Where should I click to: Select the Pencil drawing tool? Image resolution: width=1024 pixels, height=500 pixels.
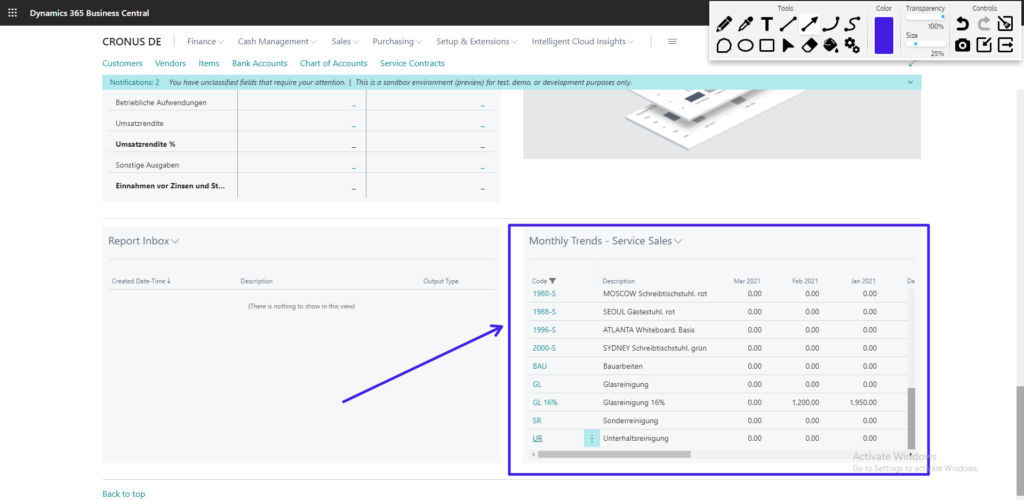[724, 24]
